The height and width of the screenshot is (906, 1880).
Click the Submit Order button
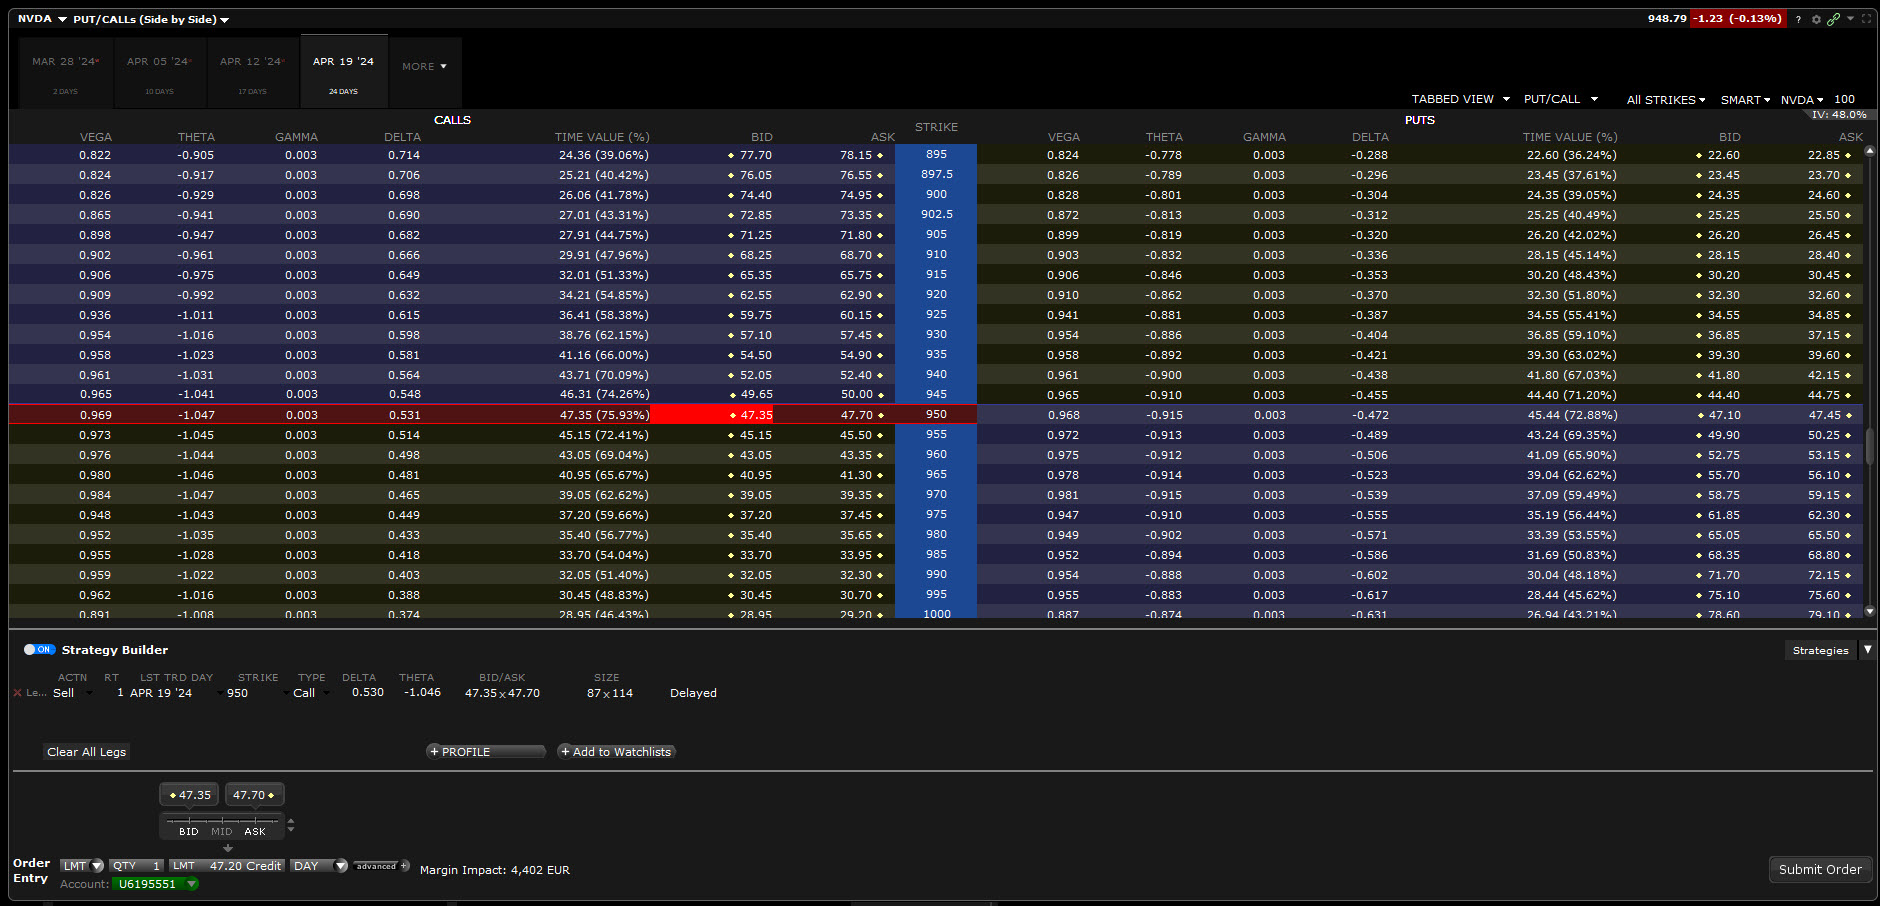point(1819,870)
